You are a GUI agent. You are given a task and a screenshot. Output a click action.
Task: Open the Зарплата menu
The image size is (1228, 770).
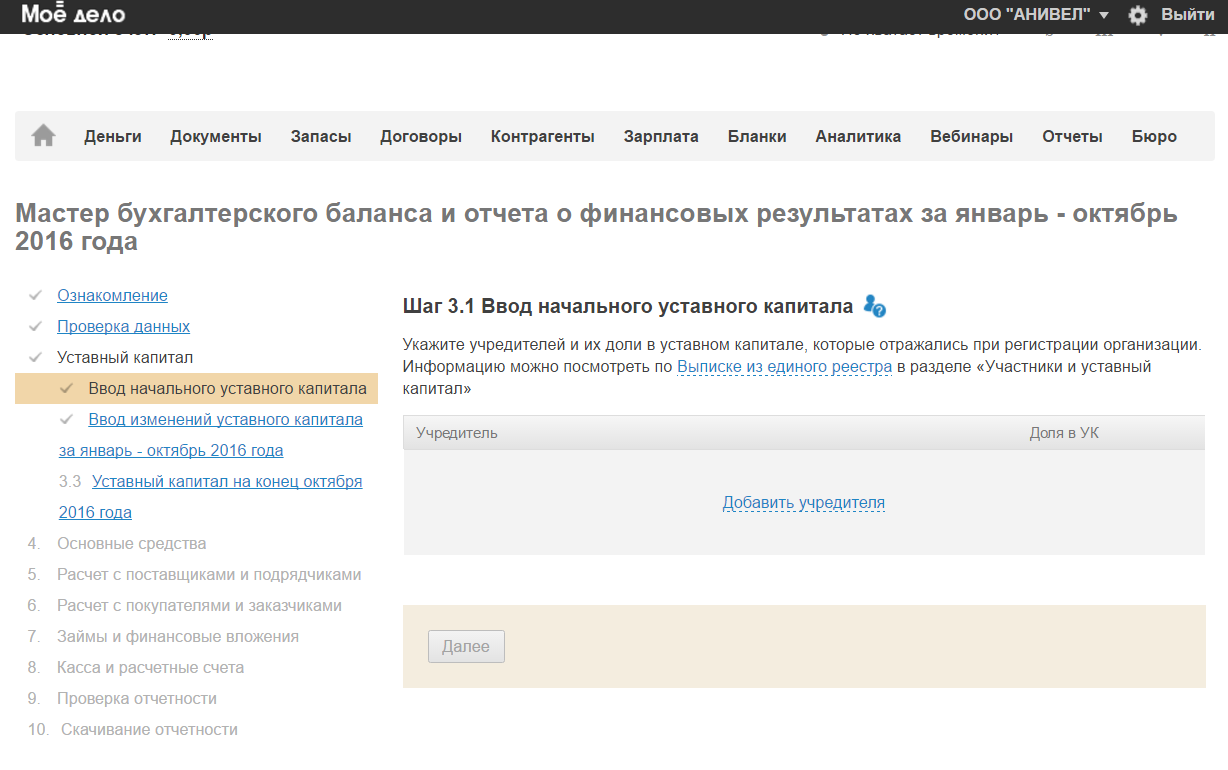[x=661, y=137]
